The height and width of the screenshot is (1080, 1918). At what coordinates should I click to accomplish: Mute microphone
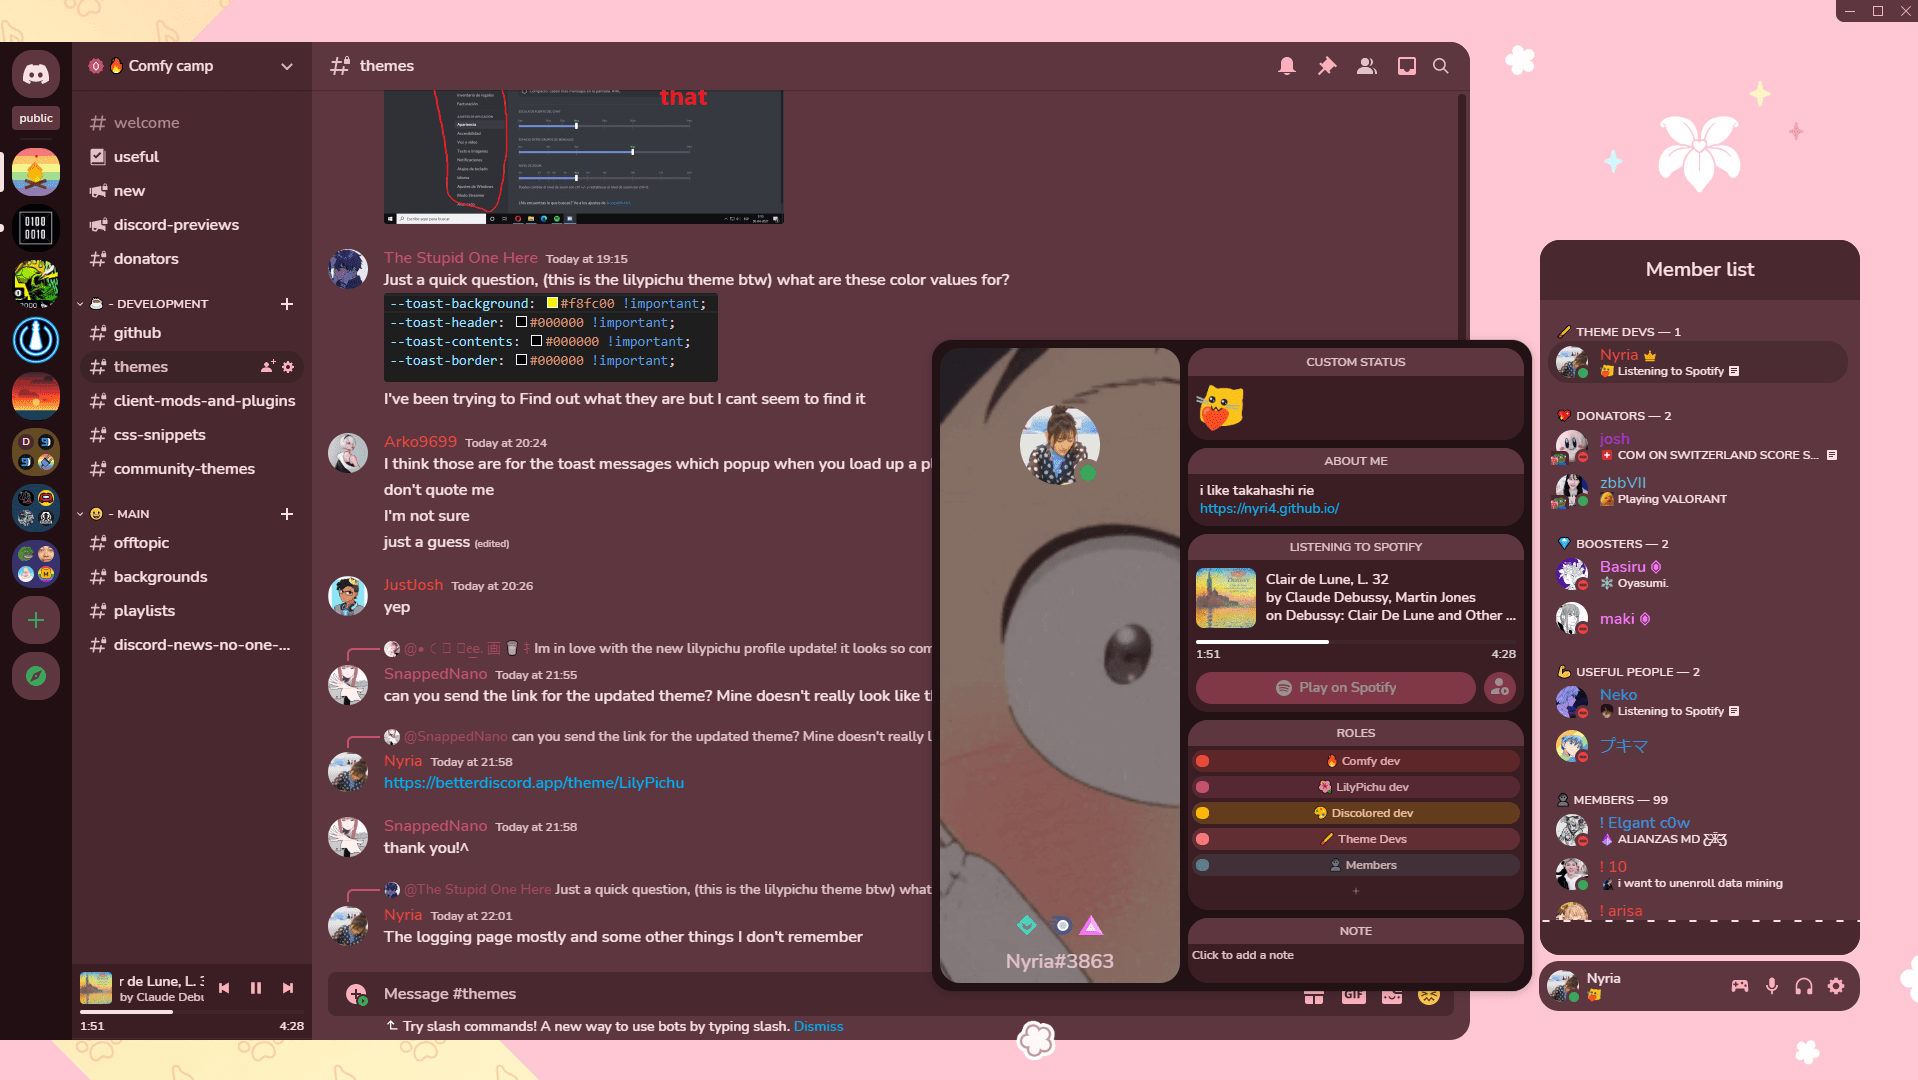click(x=1772, y=986)
